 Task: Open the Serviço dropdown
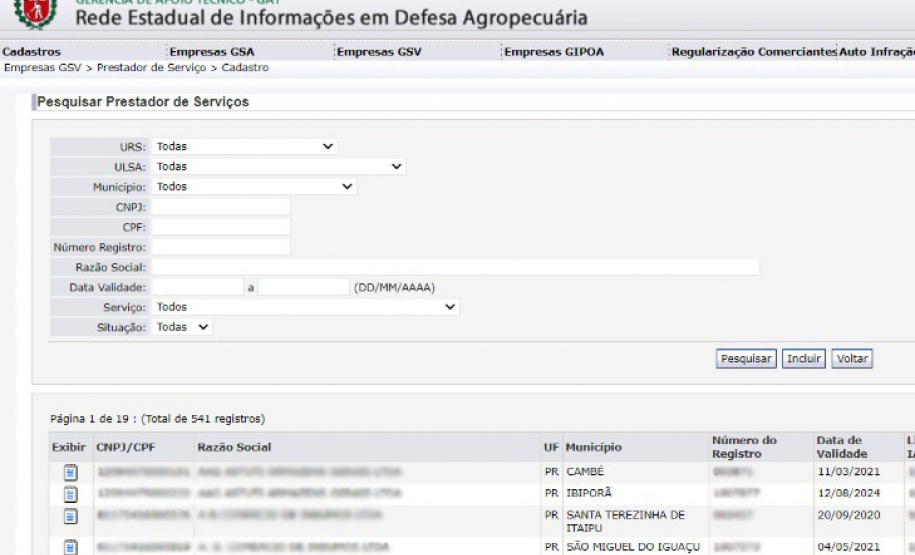point(306,307)
